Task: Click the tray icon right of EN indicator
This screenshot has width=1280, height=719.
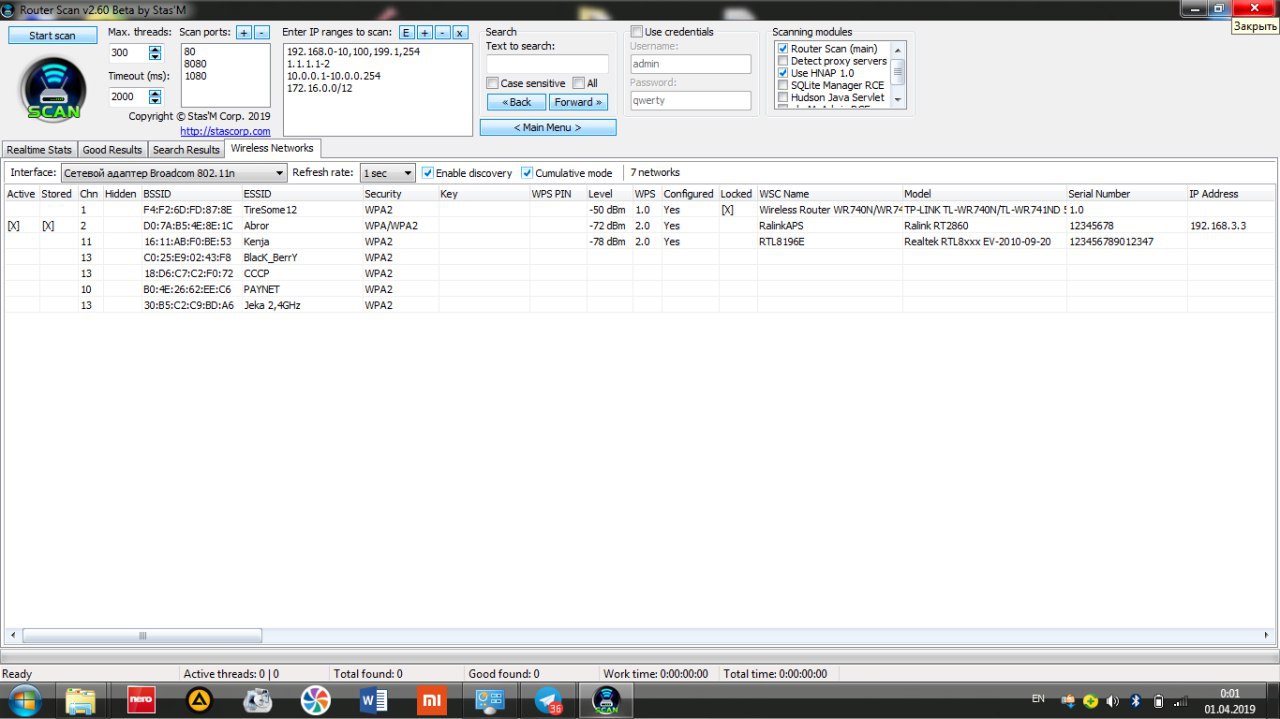Action: 1068,701
